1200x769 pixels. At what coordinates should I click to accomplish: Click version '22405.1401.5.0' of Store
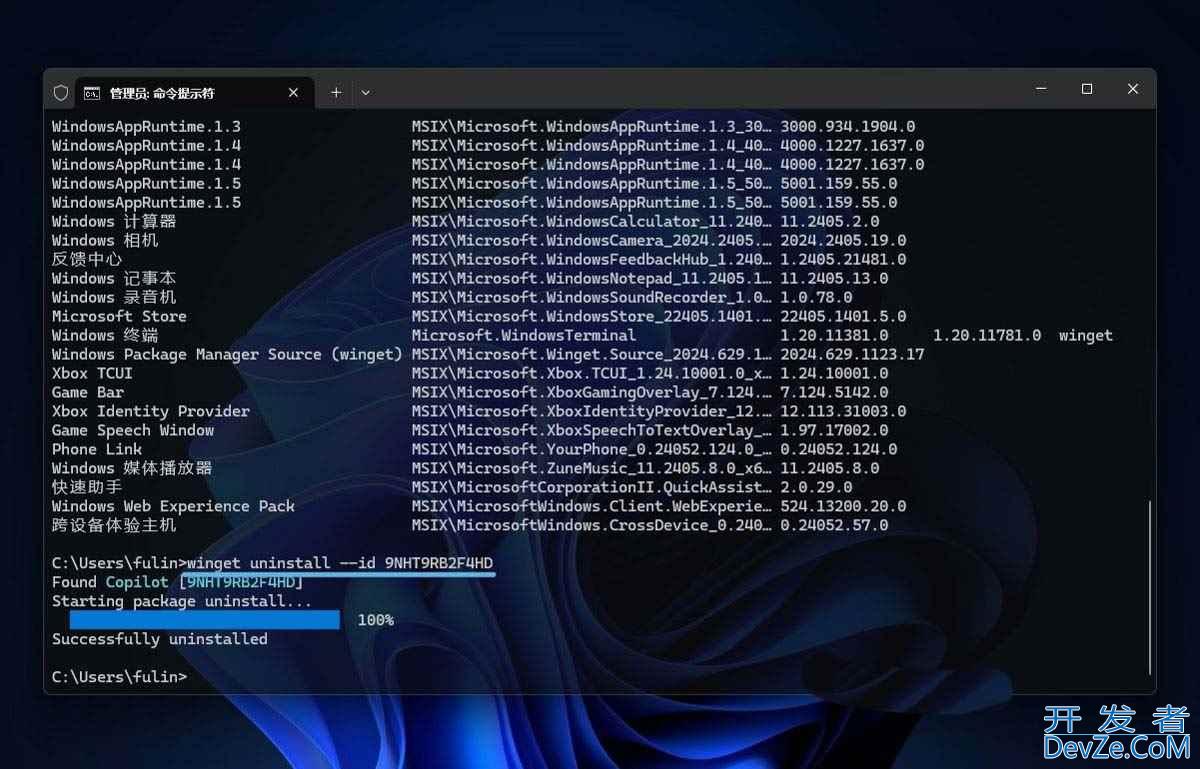click(843, 316)
